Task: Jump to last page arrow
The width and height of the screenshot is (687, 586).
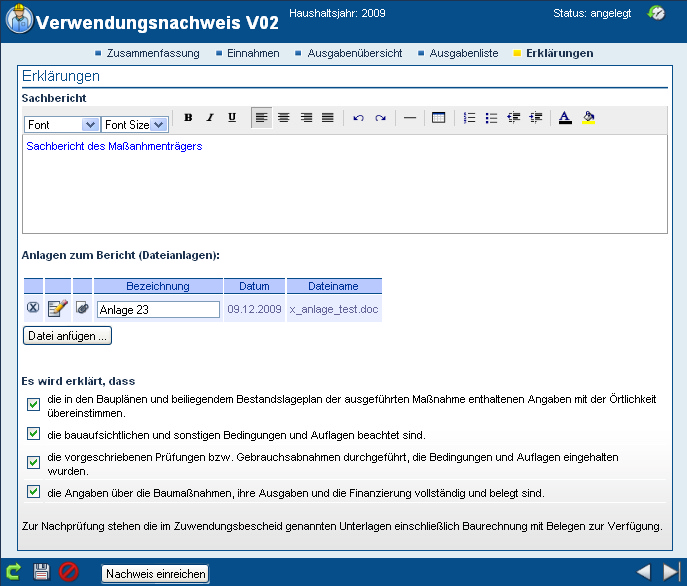Action: [672, 572]
